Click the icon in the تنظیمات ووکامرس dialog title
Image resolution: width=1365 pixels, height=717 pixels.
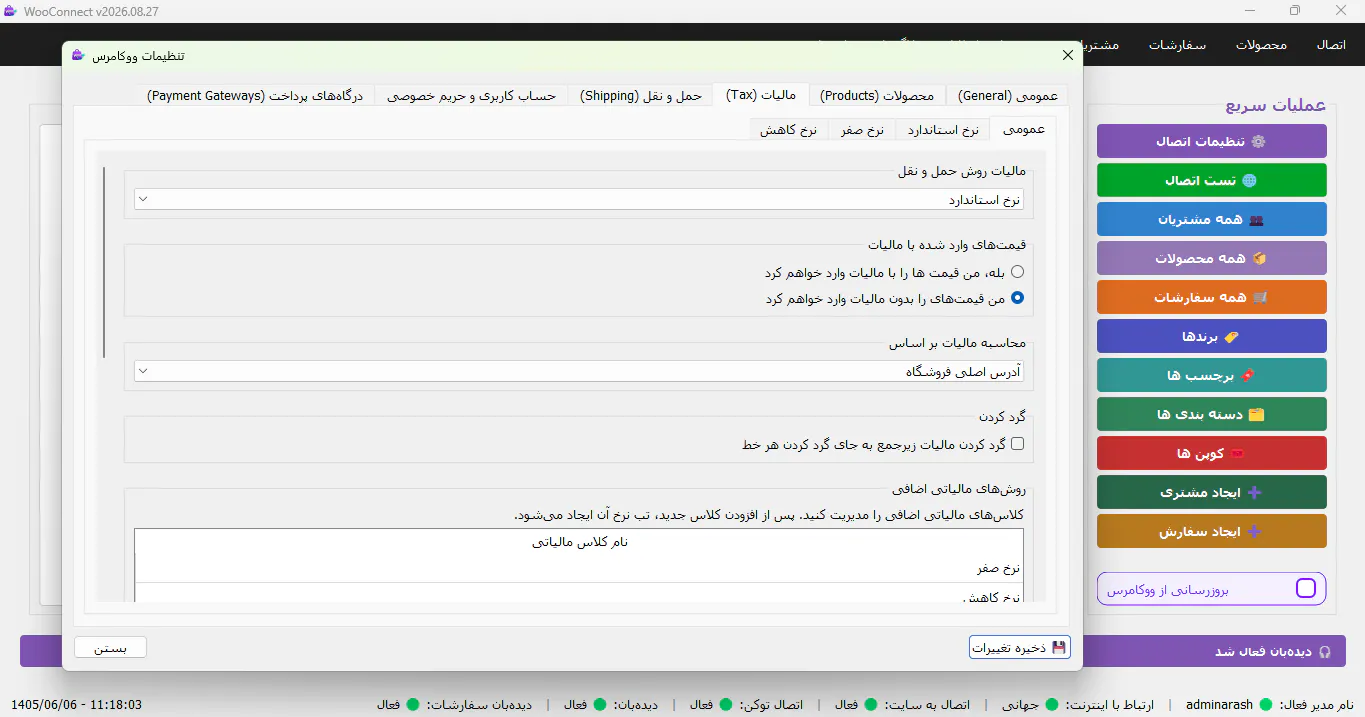pos(78,56)
